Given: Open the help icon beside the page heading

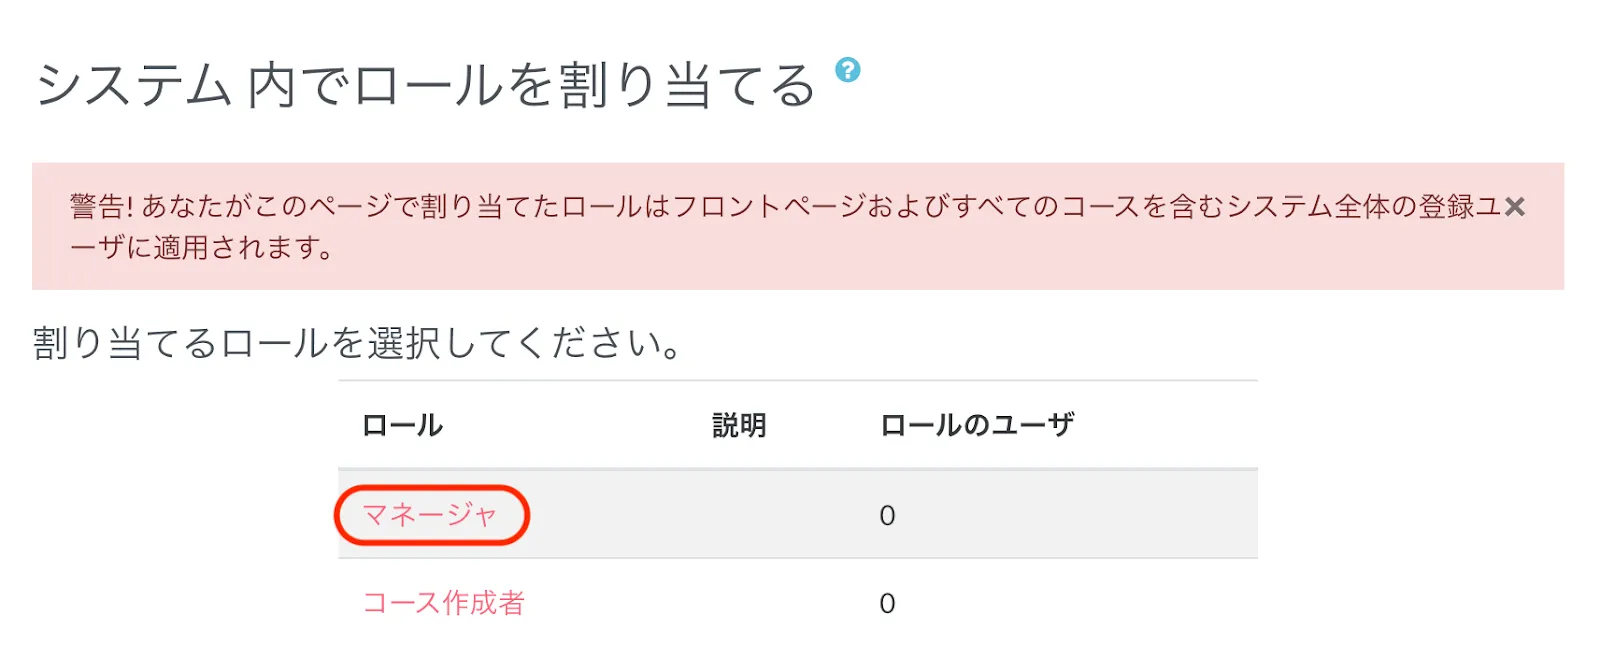Looking at the screenshot, I should (847, 70).
